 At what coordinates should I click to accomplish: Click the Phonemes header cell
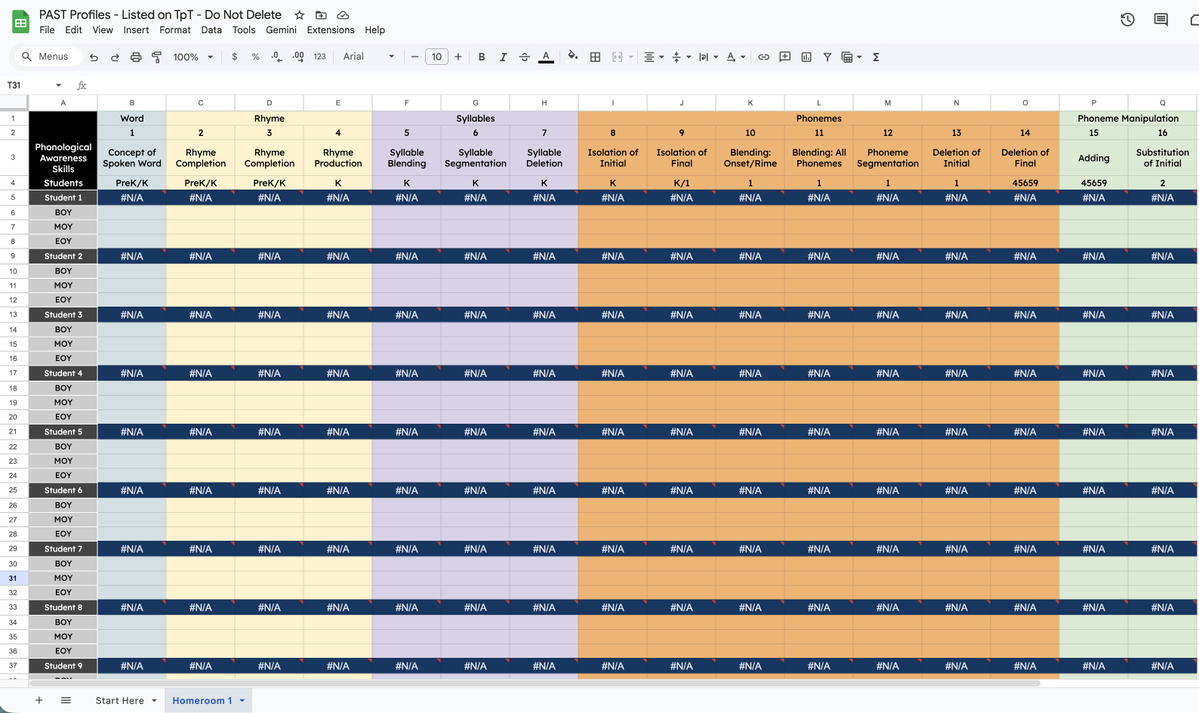[x=818, y=119]
